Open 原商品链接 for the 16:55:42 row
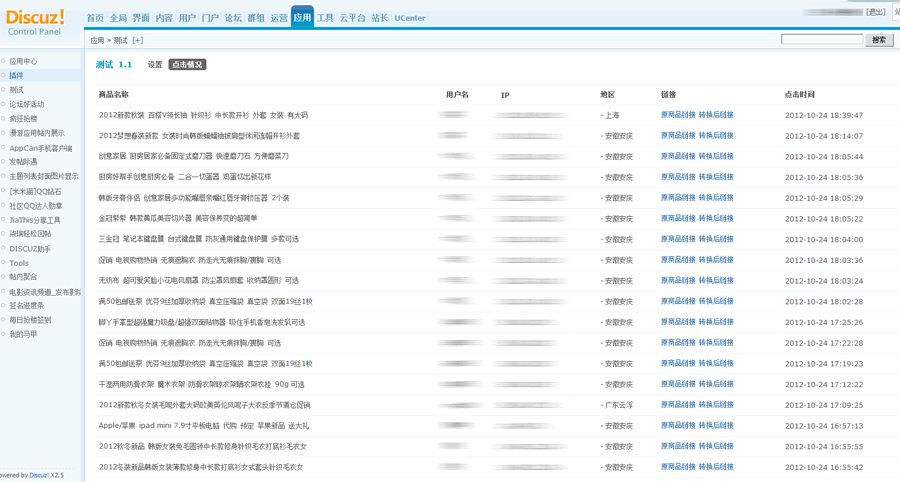 tap(678, 467)
